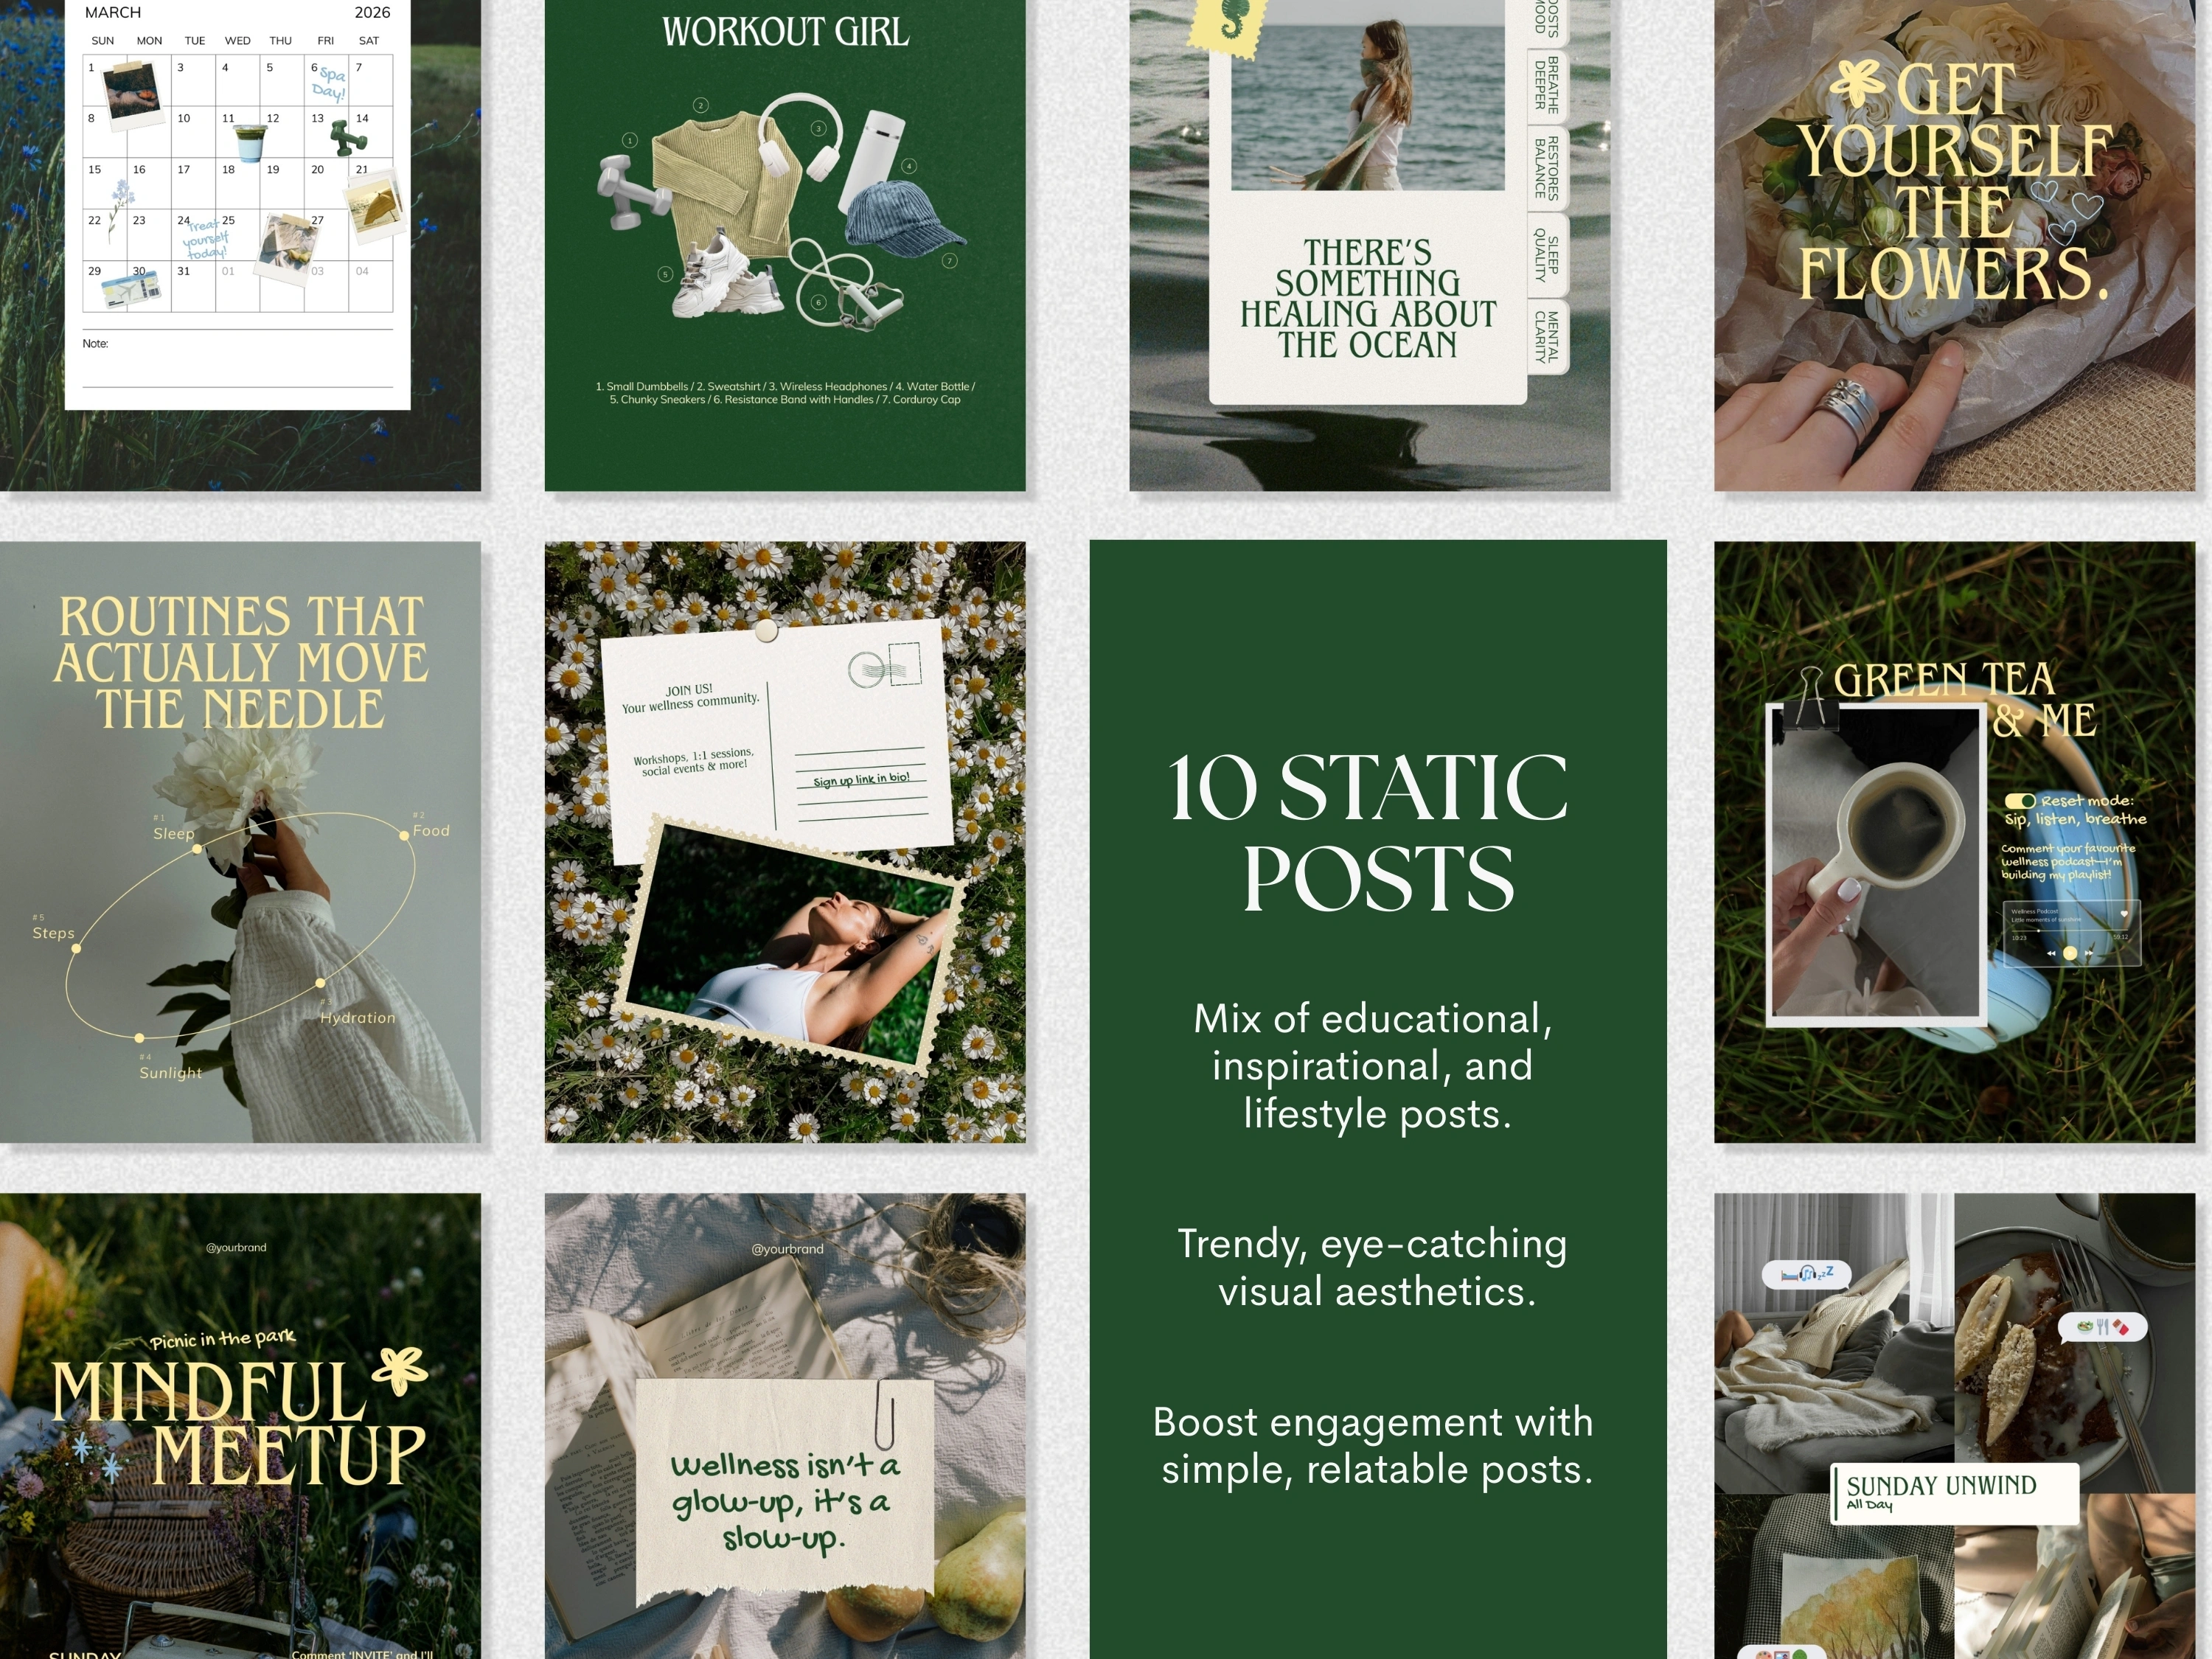The width and height of the screenshot is (2212, 1659).
Task: Like the Wellness Podcast track via the heart
Action: 2124,914
